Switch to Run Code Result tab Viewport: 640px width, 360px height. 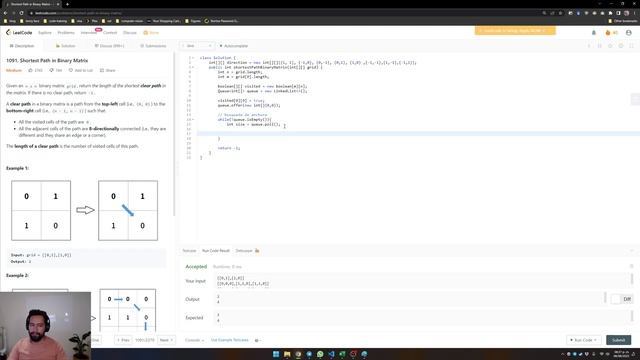[216, 251]
